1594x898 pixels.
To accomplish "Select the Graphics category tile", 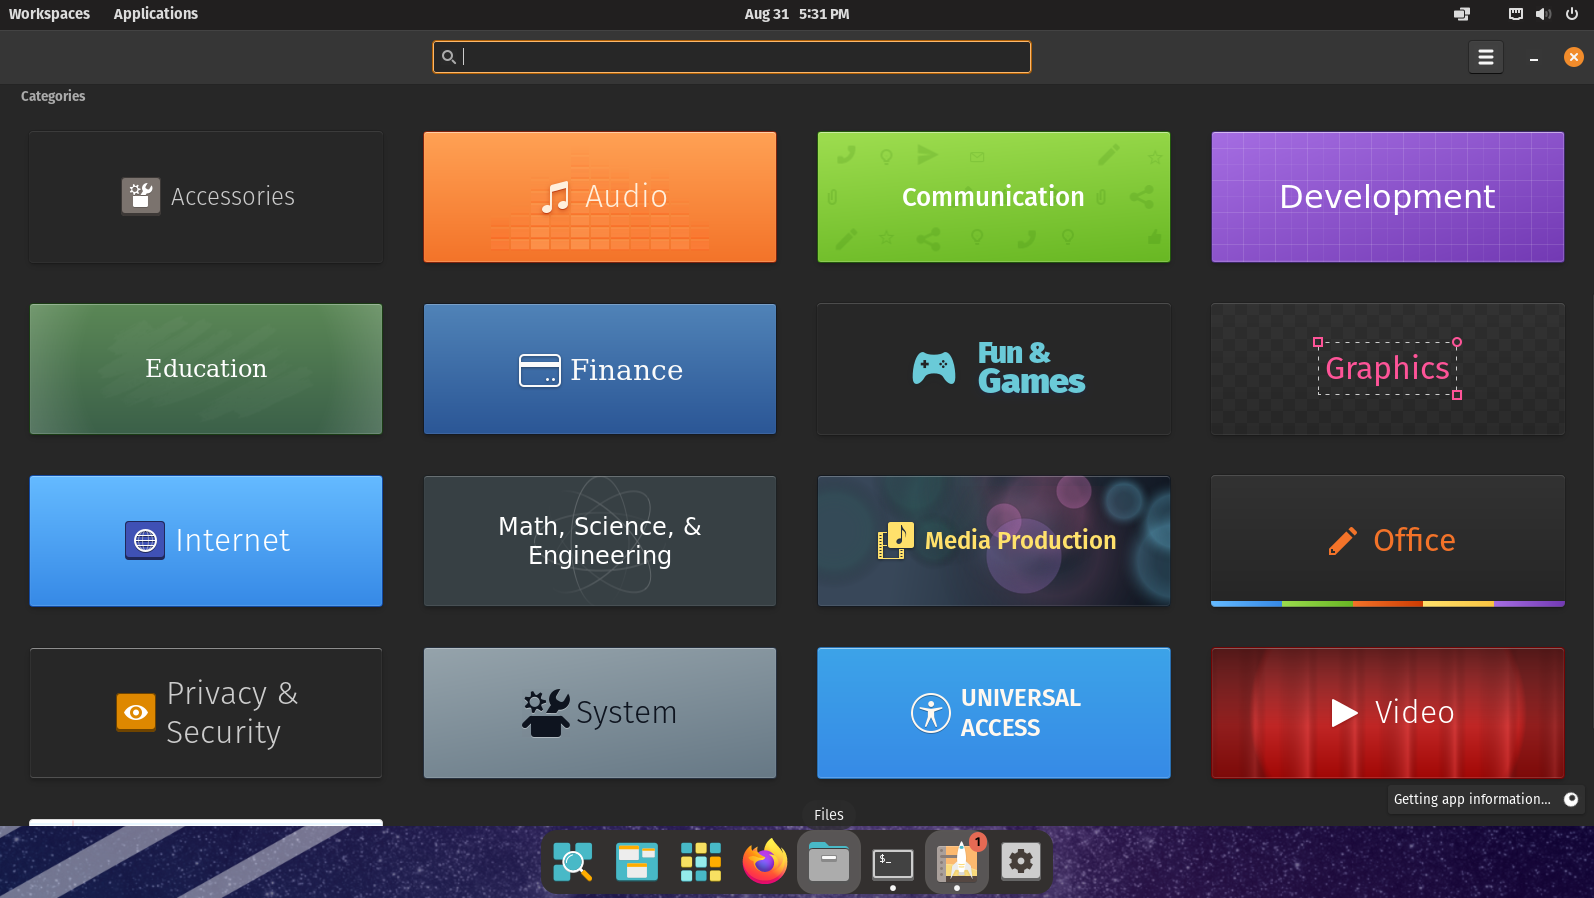I will point(1388,369).
